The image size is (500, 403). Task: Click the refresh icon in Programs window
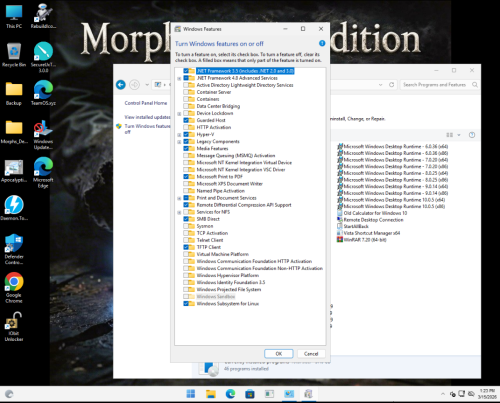[392, 85]
